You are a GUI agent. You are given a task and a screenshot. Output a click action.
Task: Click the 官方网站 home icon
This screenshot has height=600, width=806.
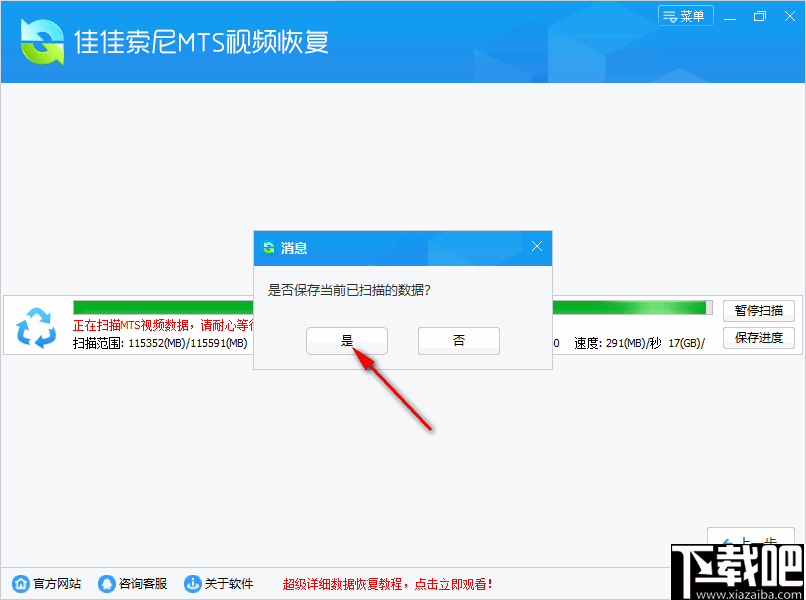coord(21,584)
